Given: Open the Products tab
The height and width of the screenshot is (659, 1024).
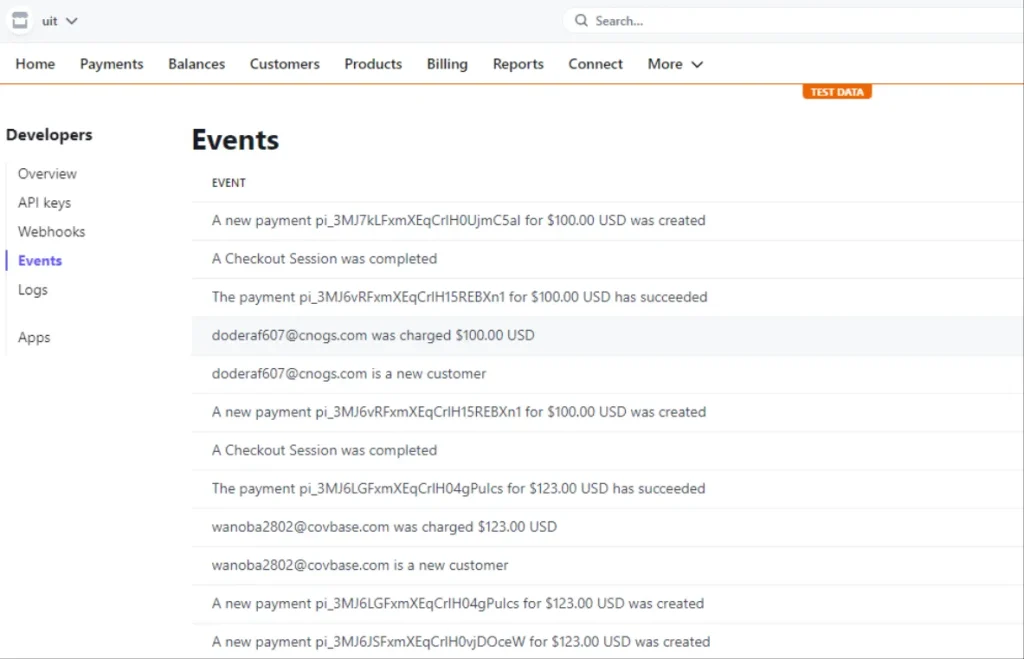Looking at the screenshot, I should point(373,64).
